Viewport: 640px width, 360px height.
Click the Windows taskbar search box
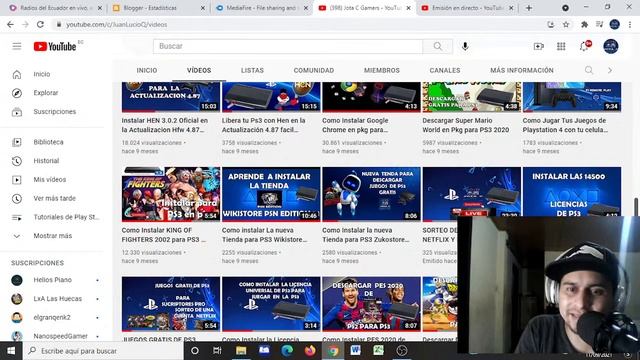(x=104, y=351)
